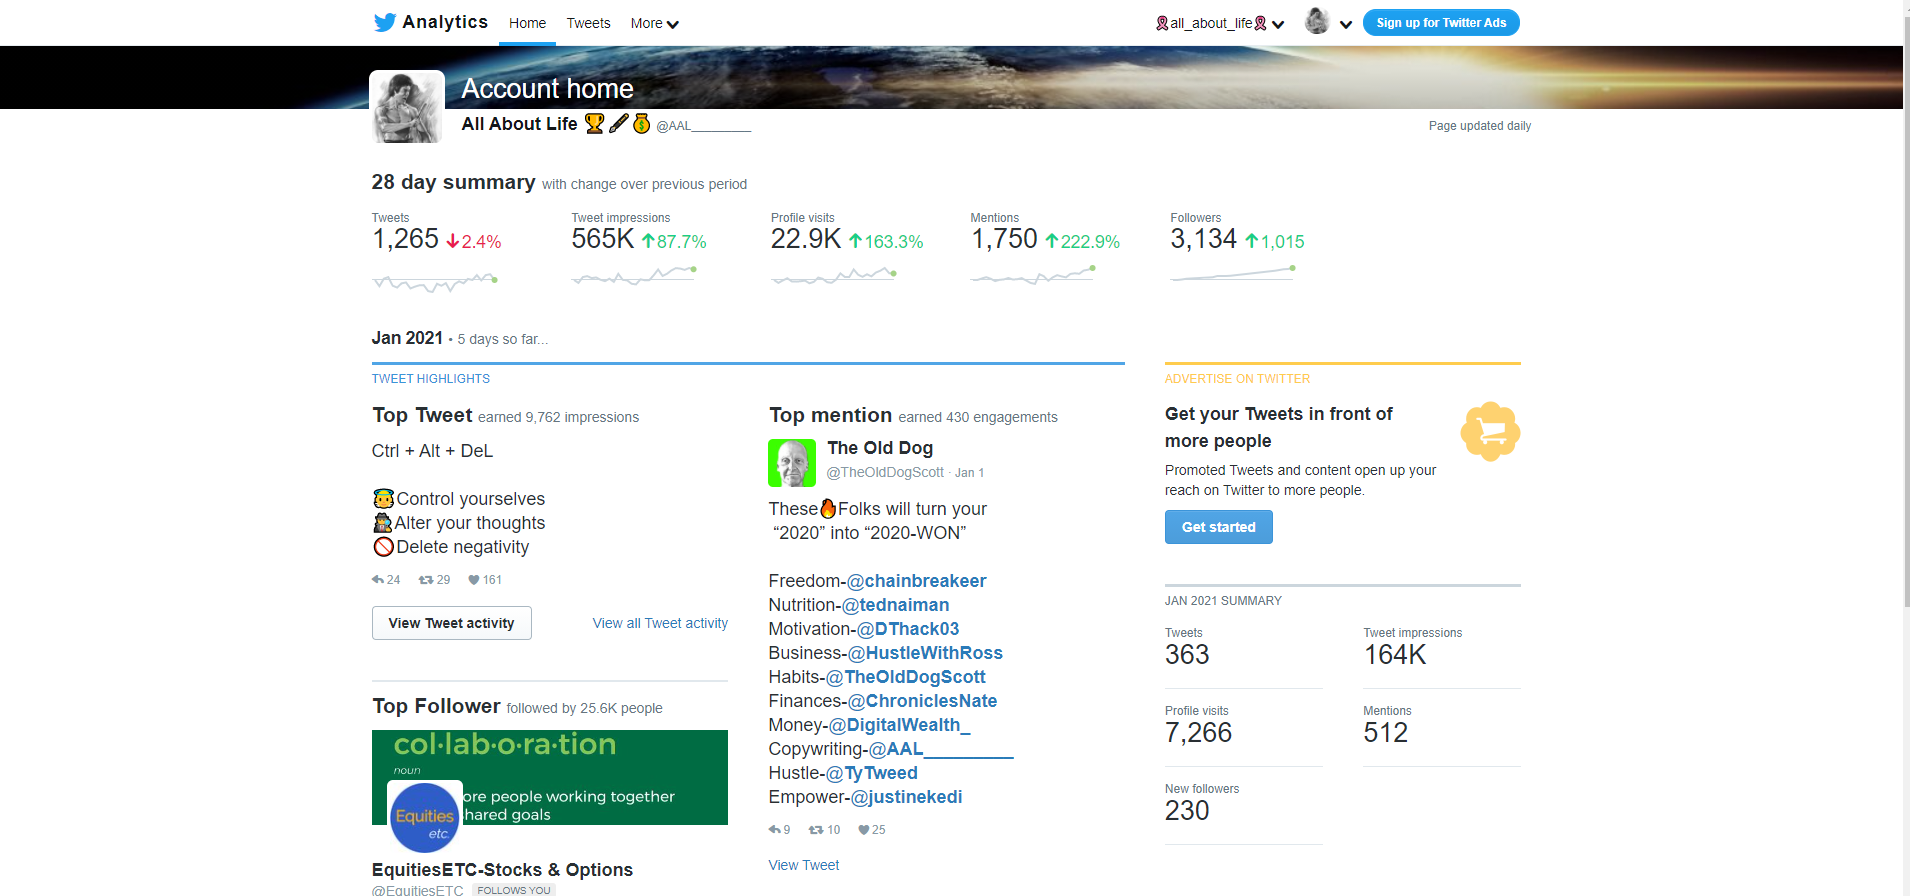1910x896 pixels.
Task: Click the shopping cart ads badge icon
Action: pyautogui.click(x=1490, y=431)
